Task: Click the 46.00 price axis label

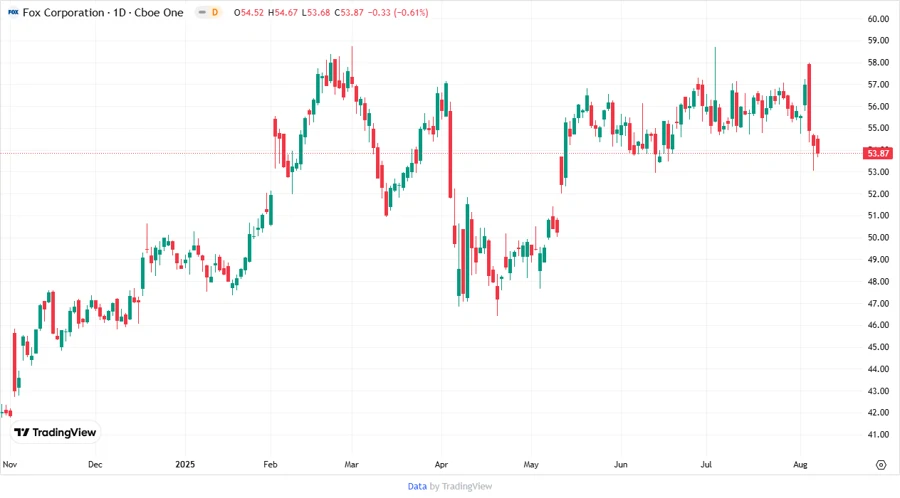Action: point(878,325)
